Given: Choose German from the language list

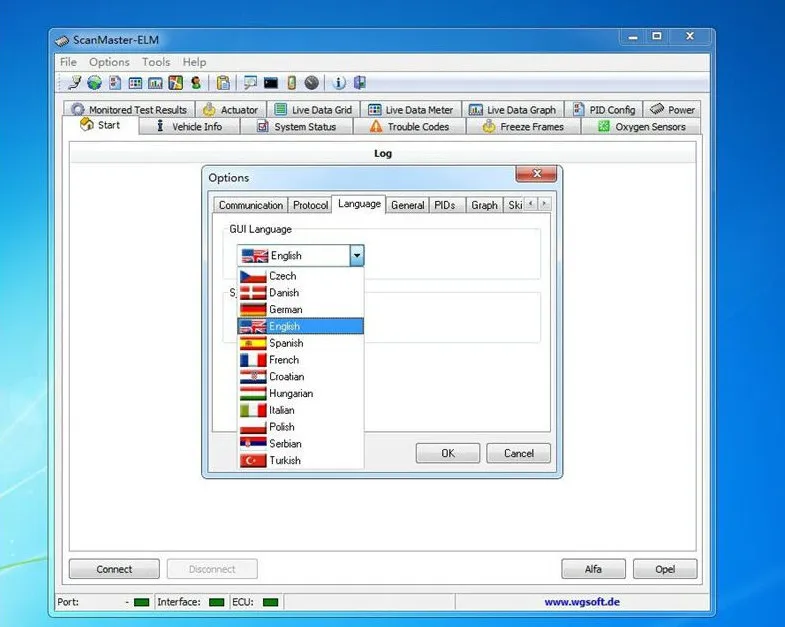Looking at the screenshot, I should (300, 309).
